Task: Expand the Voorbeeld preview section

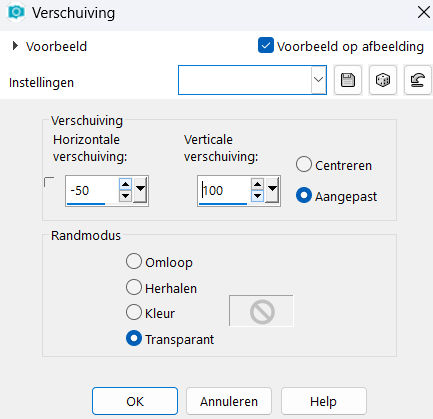Action: (15, 46)
